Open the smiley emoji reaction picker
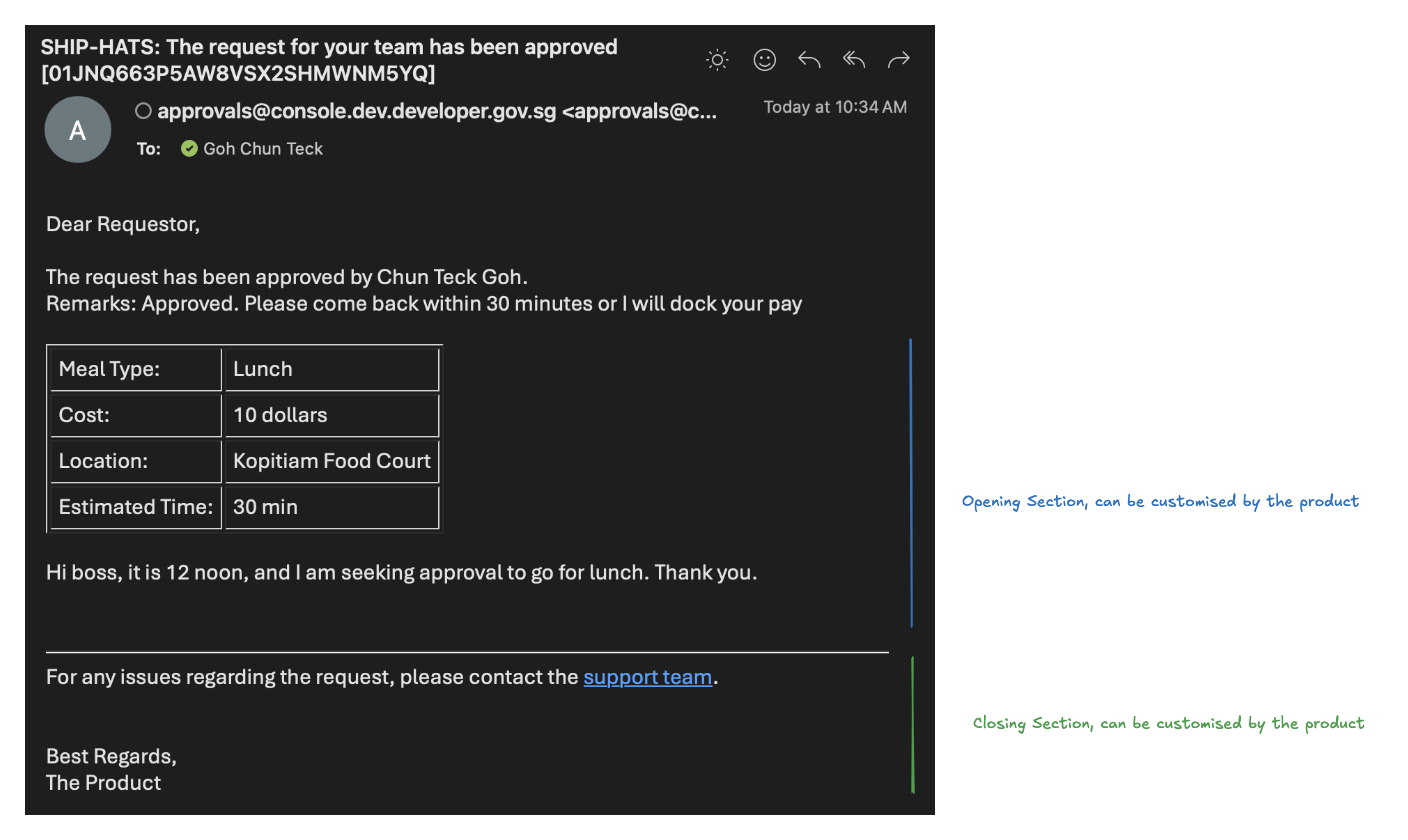Screen dimensions: 1408x840 point(764,60)
